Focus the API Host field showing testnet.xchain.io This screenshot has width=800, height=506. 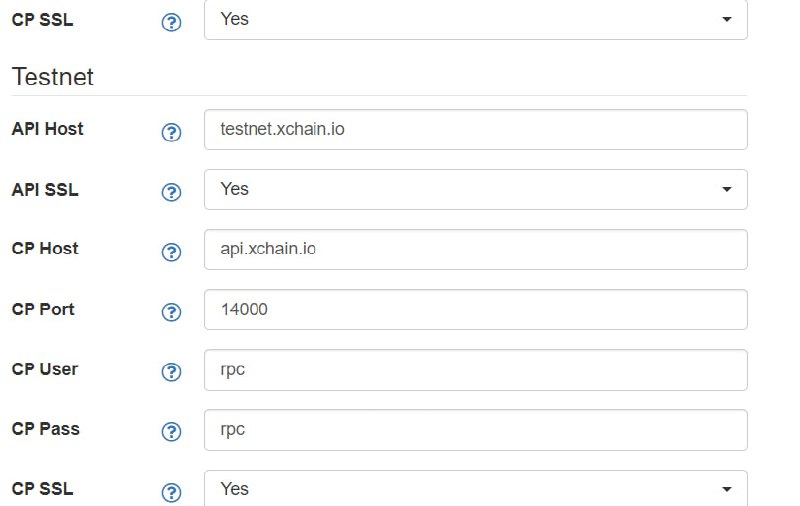pyautogui.click(x=476, y=130)
